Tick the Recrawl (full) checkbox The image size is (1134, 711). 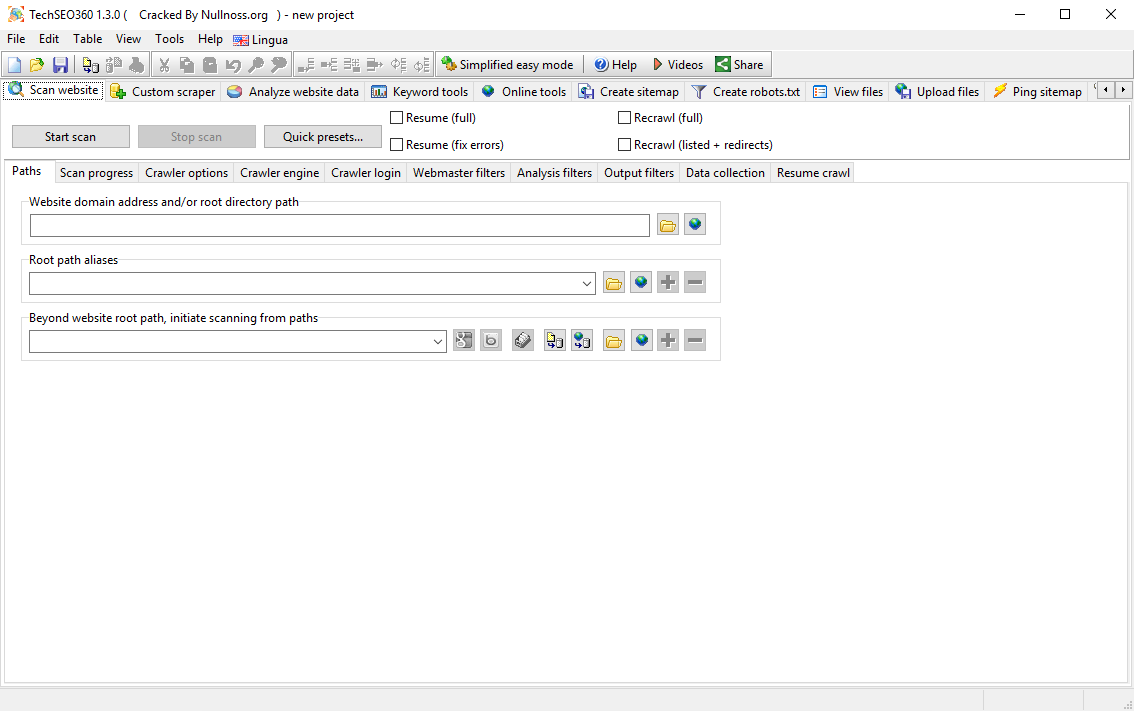tap(624, 117)
